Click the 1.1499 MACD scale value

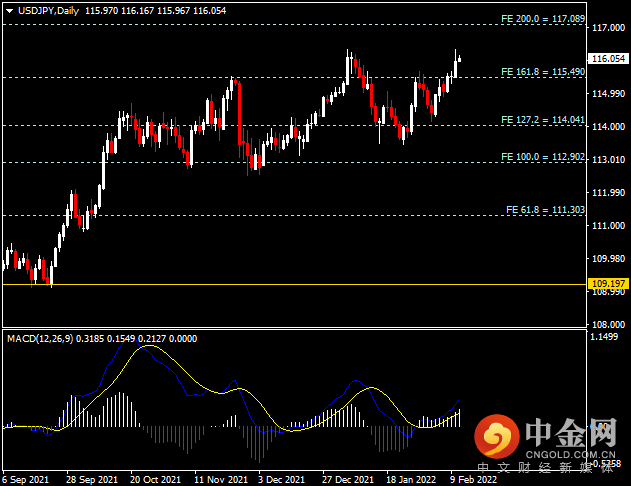[606, 337]
